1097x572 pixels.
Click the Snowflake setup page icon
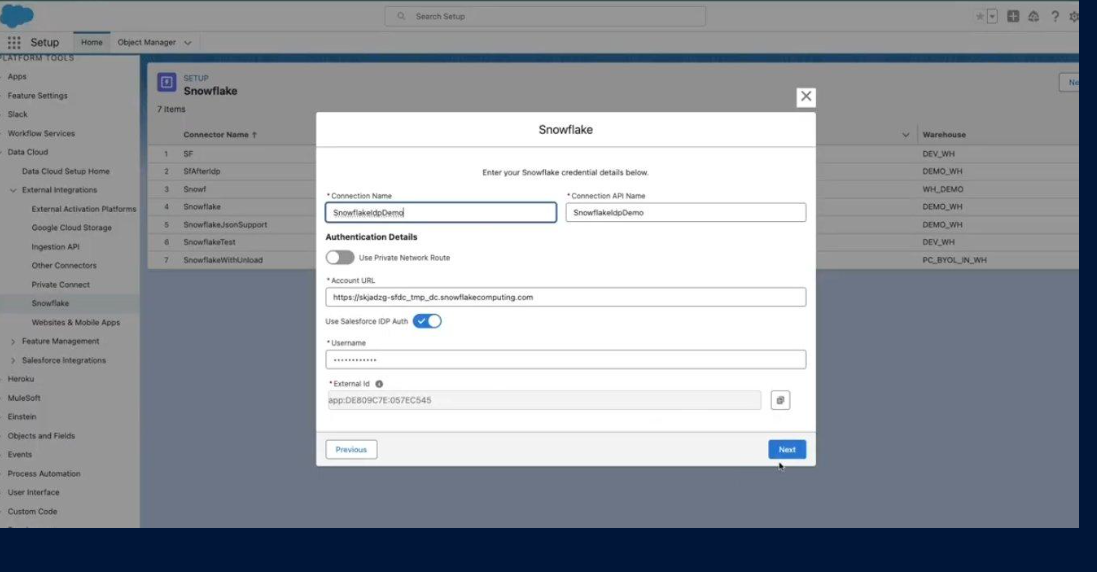click(x=167, y=83)
